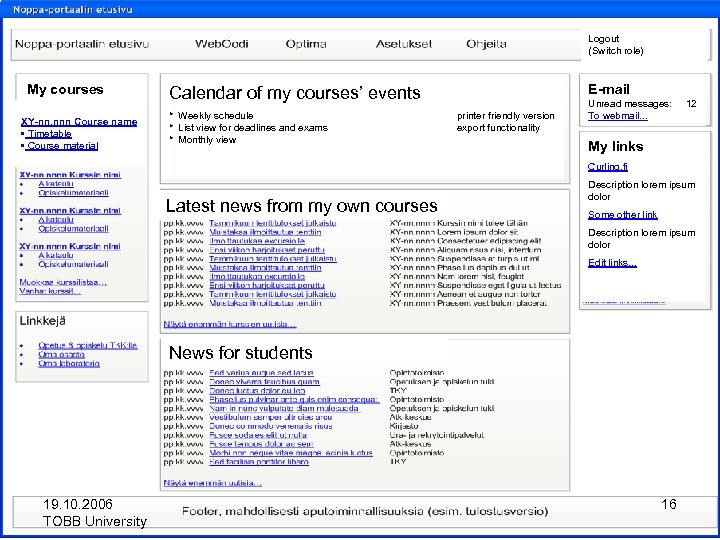720x540 pixels.
Task: Select Weekly schedule calendar view
Action: pyautogui.click(x=215, y=116)
